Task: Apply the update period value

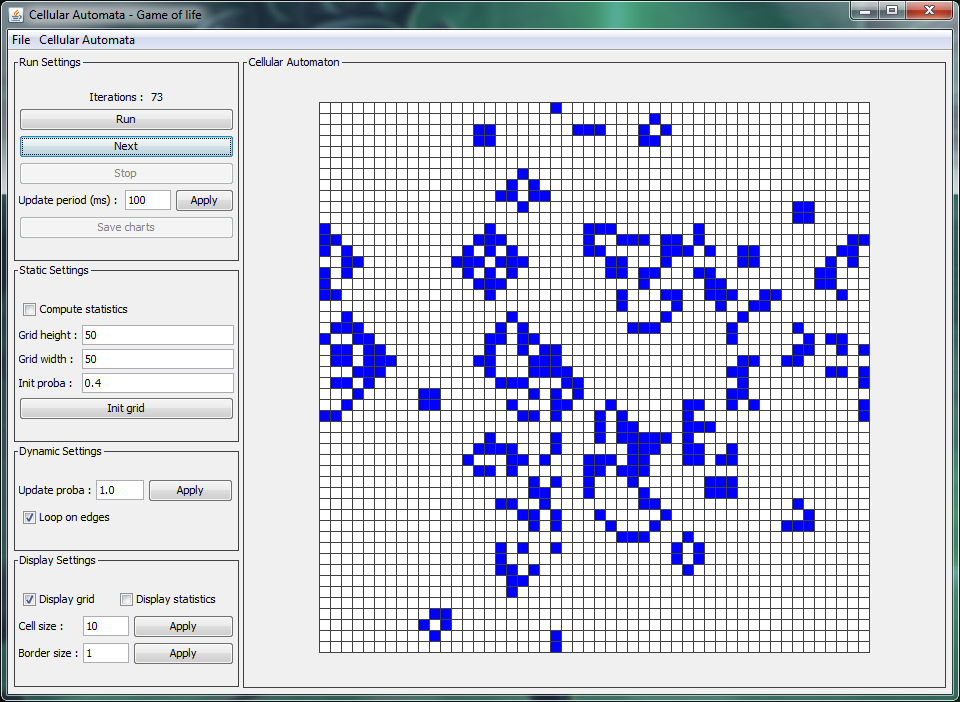Action: click(204, 200)
